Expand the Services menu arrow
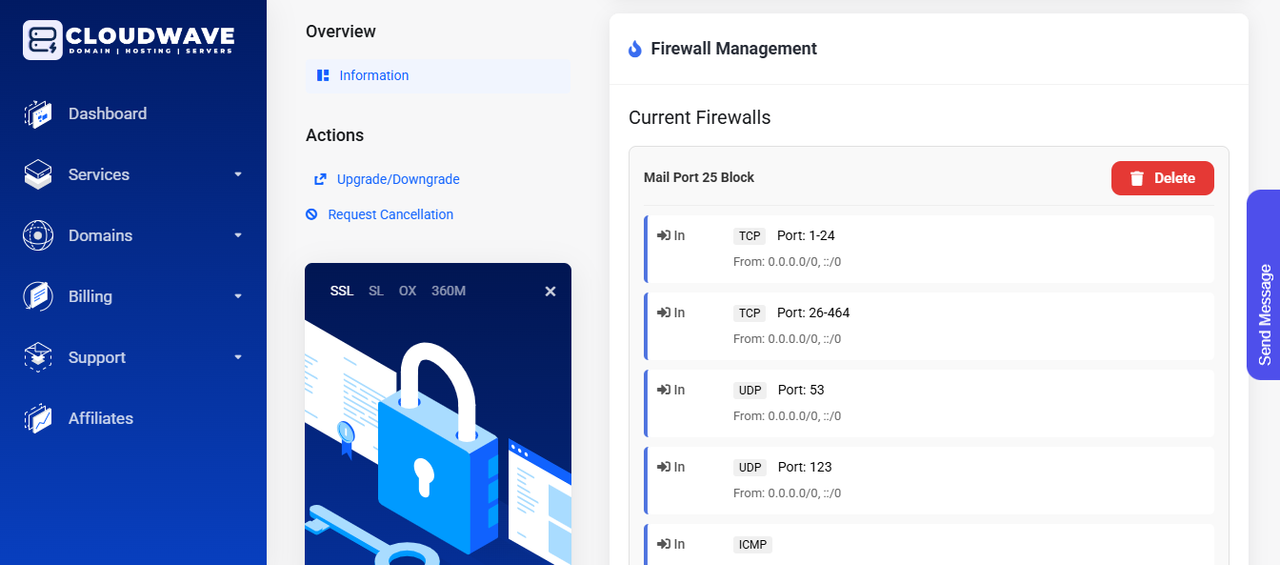 click(238, 174)
